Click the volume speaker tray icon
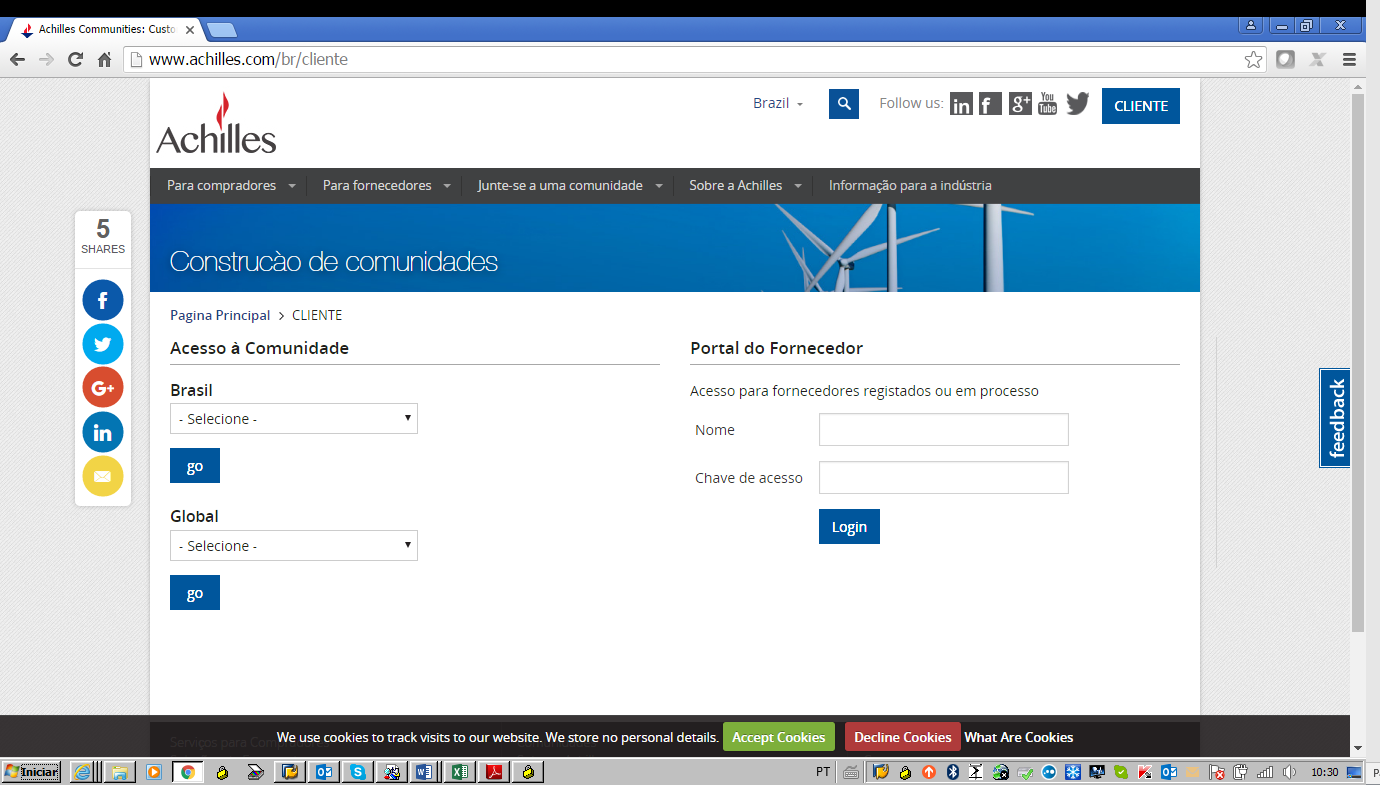The height and width of the screenshot is (785, 1380). click(1289, 772)
